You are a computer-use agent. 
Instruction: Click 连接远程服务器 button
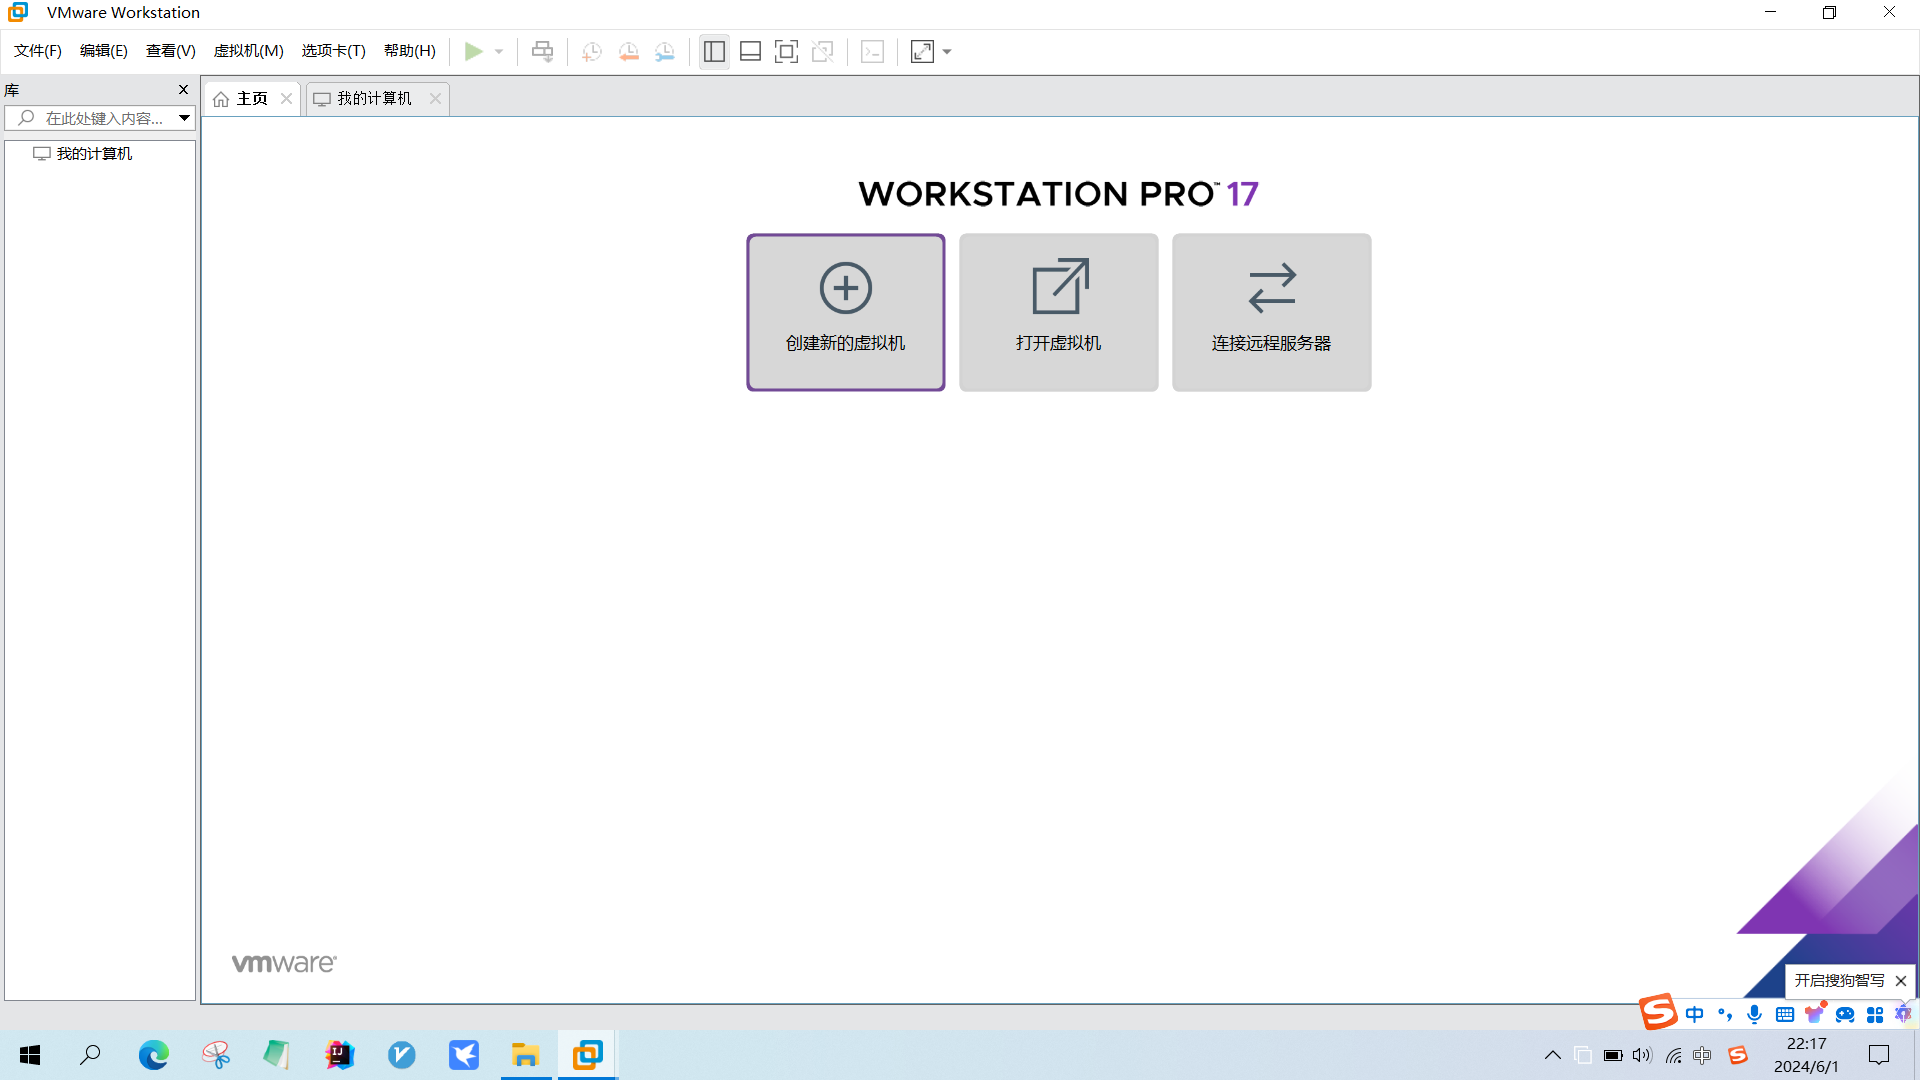[1271, 312]
